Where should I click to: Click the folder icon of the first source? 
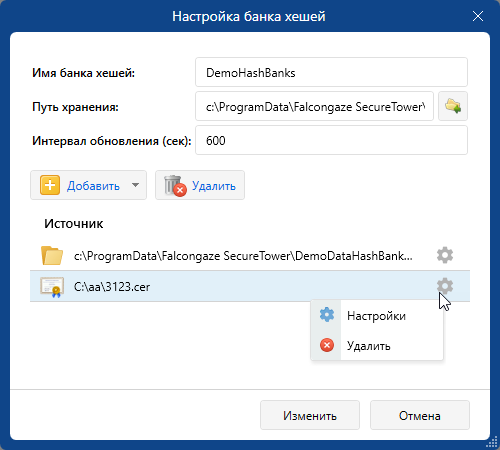[52, 256]
